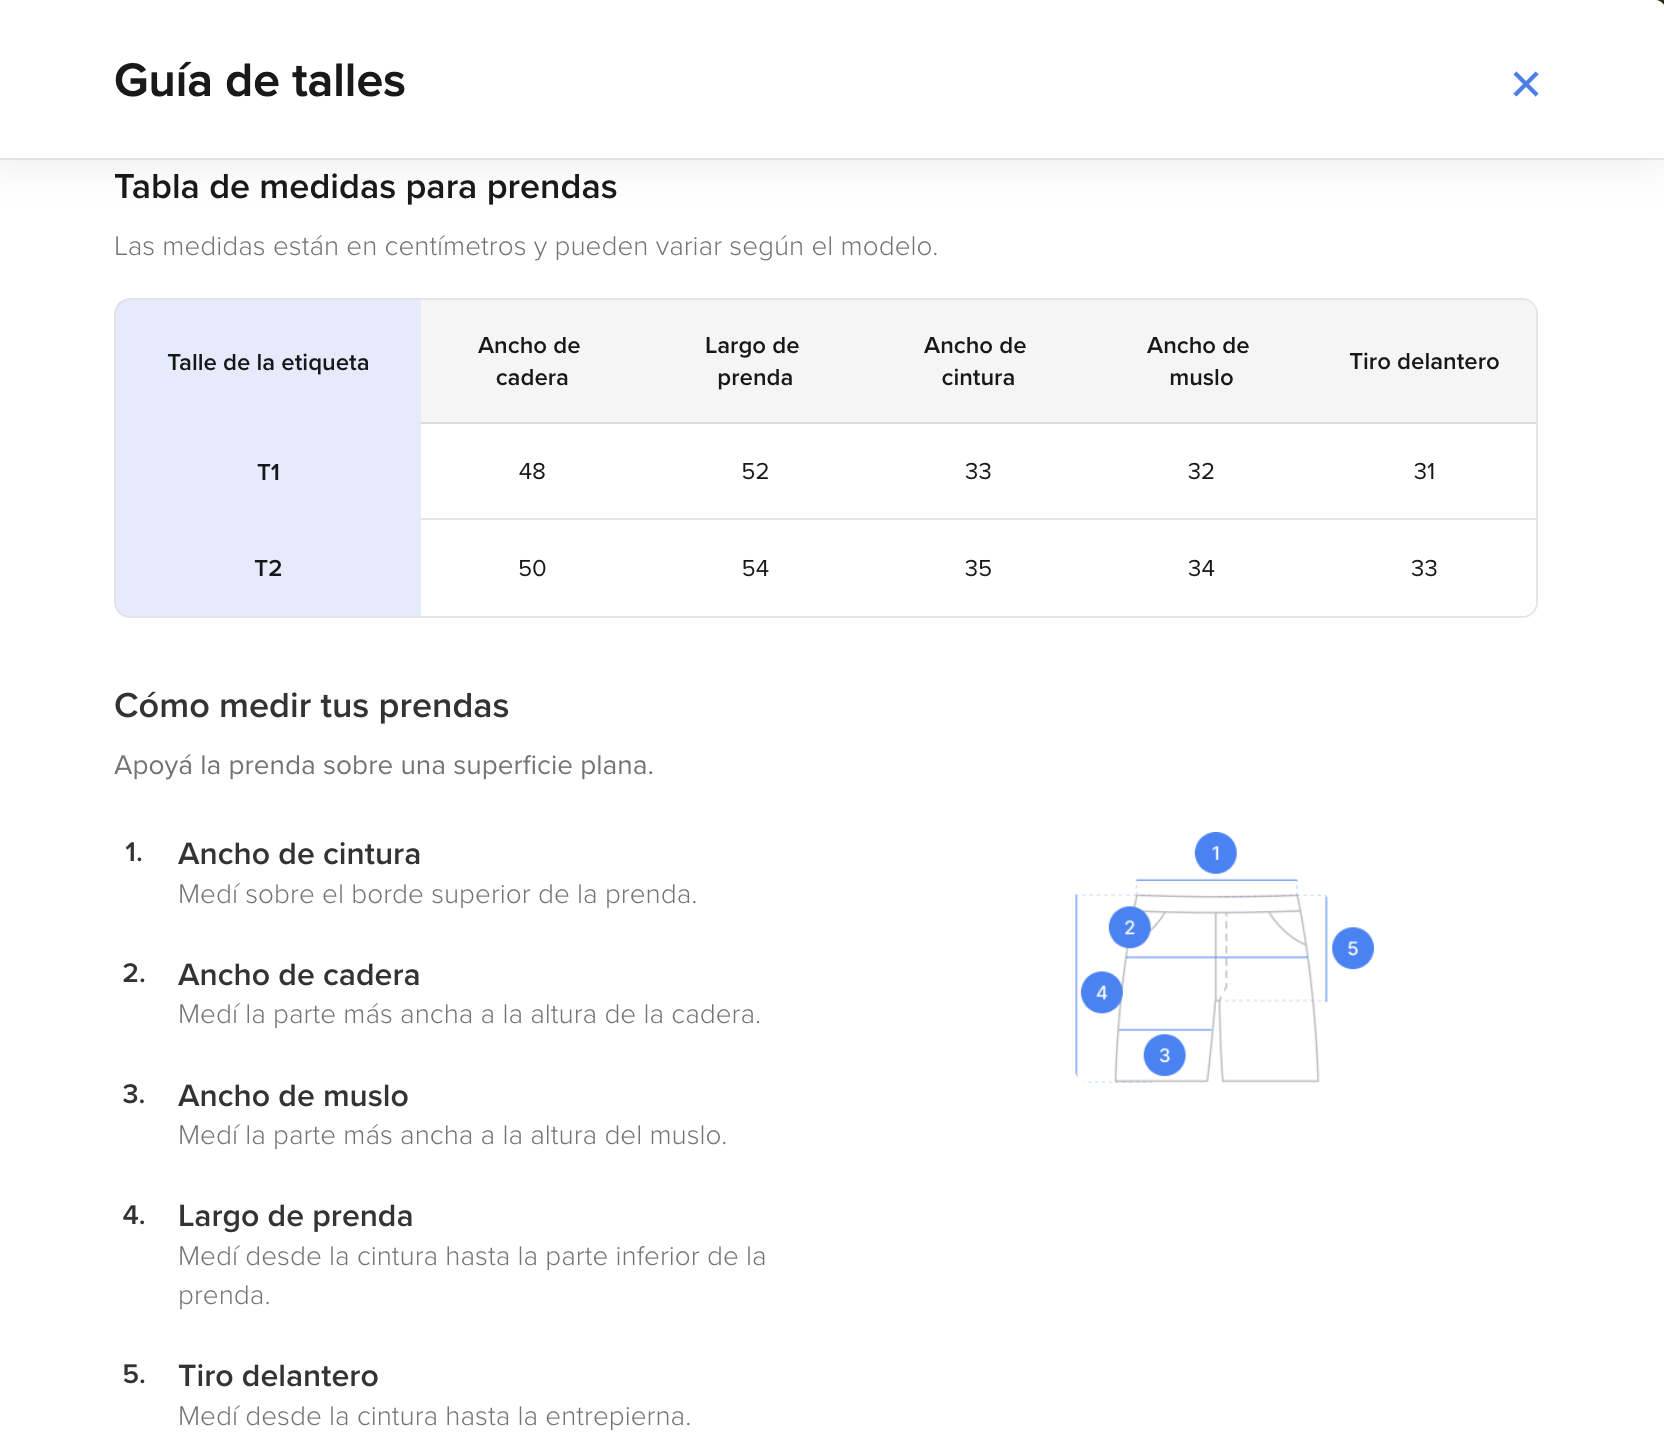Click the blue marker 5 on shorts diagram
The height and width of the screenshot is (1434, 1664).
[1352, 948]
